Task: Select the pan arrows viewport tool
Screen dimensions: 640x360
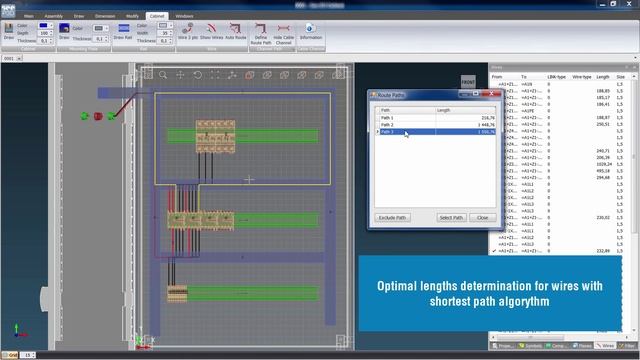Action: [x=180, y=75]
